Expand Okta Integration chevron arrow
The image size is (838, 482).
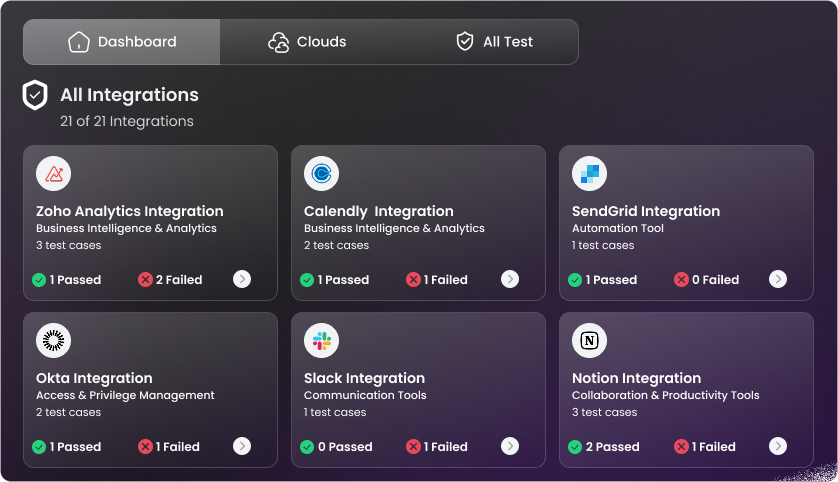pyautogui.click(x=242, y=447)
